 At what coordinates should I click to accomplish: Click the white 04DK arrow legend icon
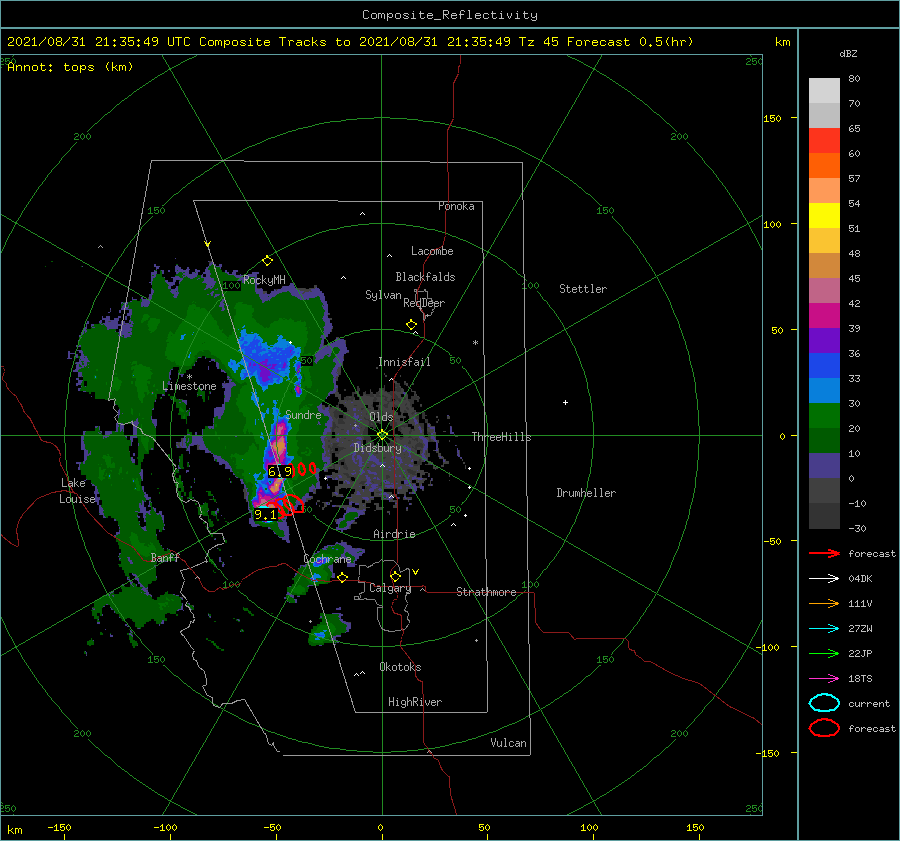[824, 578]
